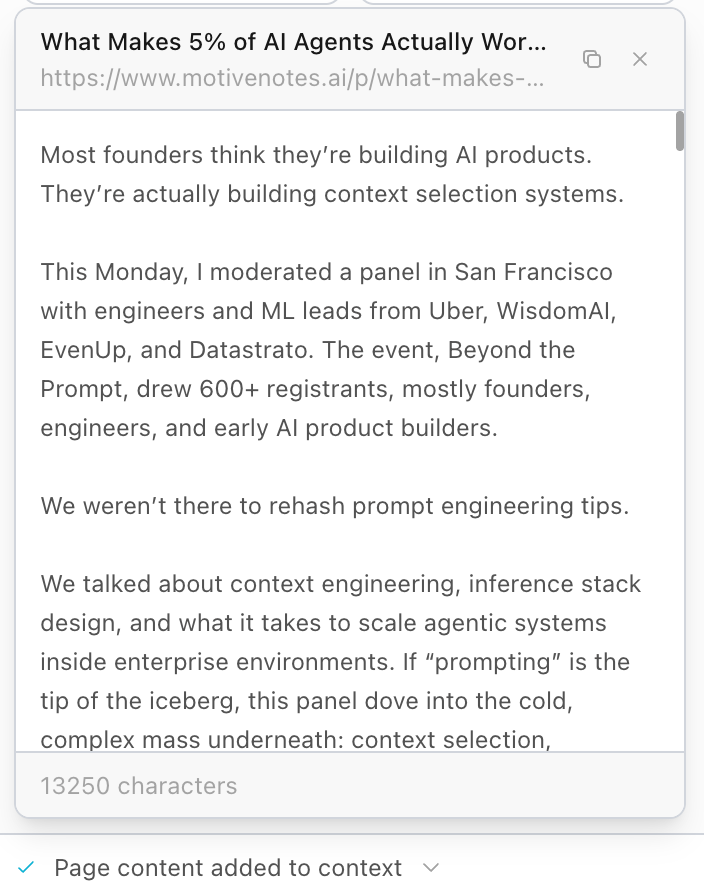Click the "Most founders think" opening paragraph

coord(332,175)
